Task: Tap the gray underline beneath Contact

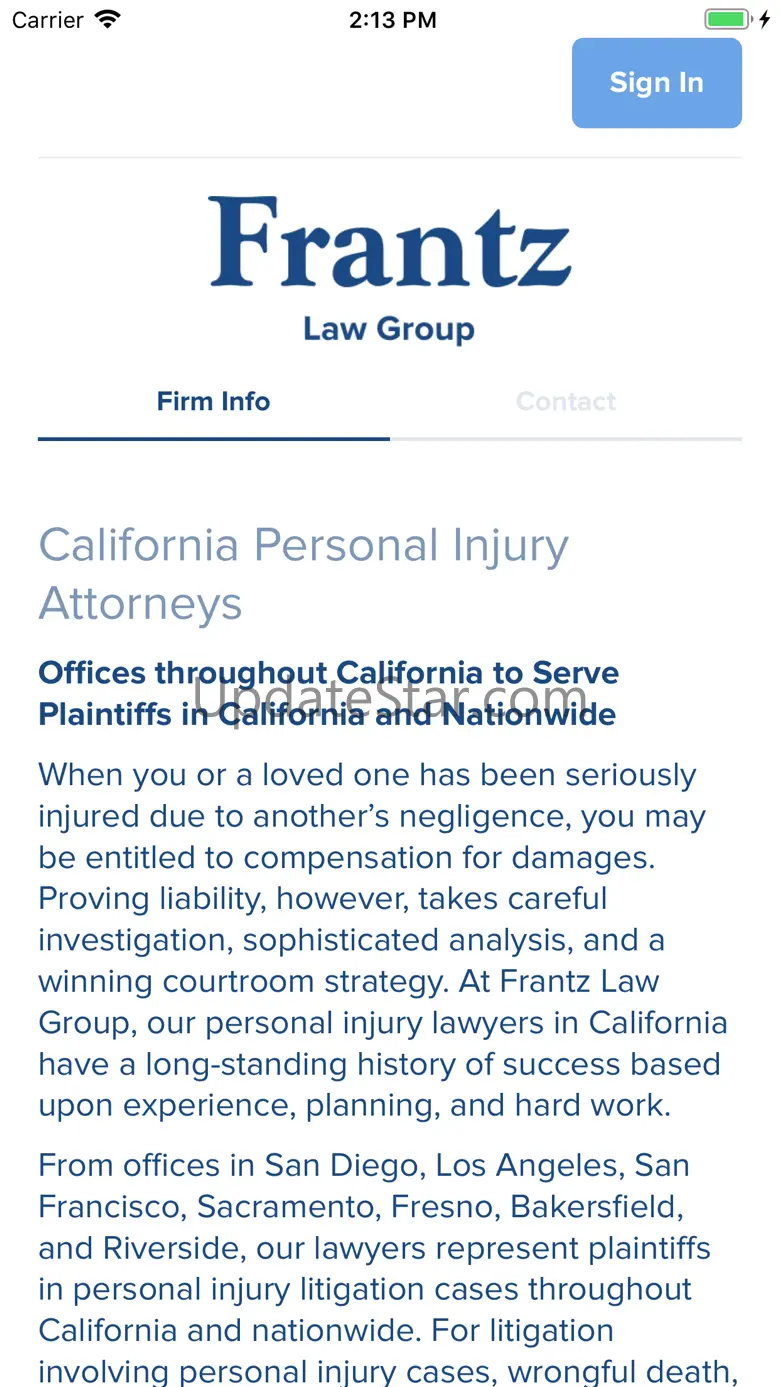Action: click(x=565, y=438)
